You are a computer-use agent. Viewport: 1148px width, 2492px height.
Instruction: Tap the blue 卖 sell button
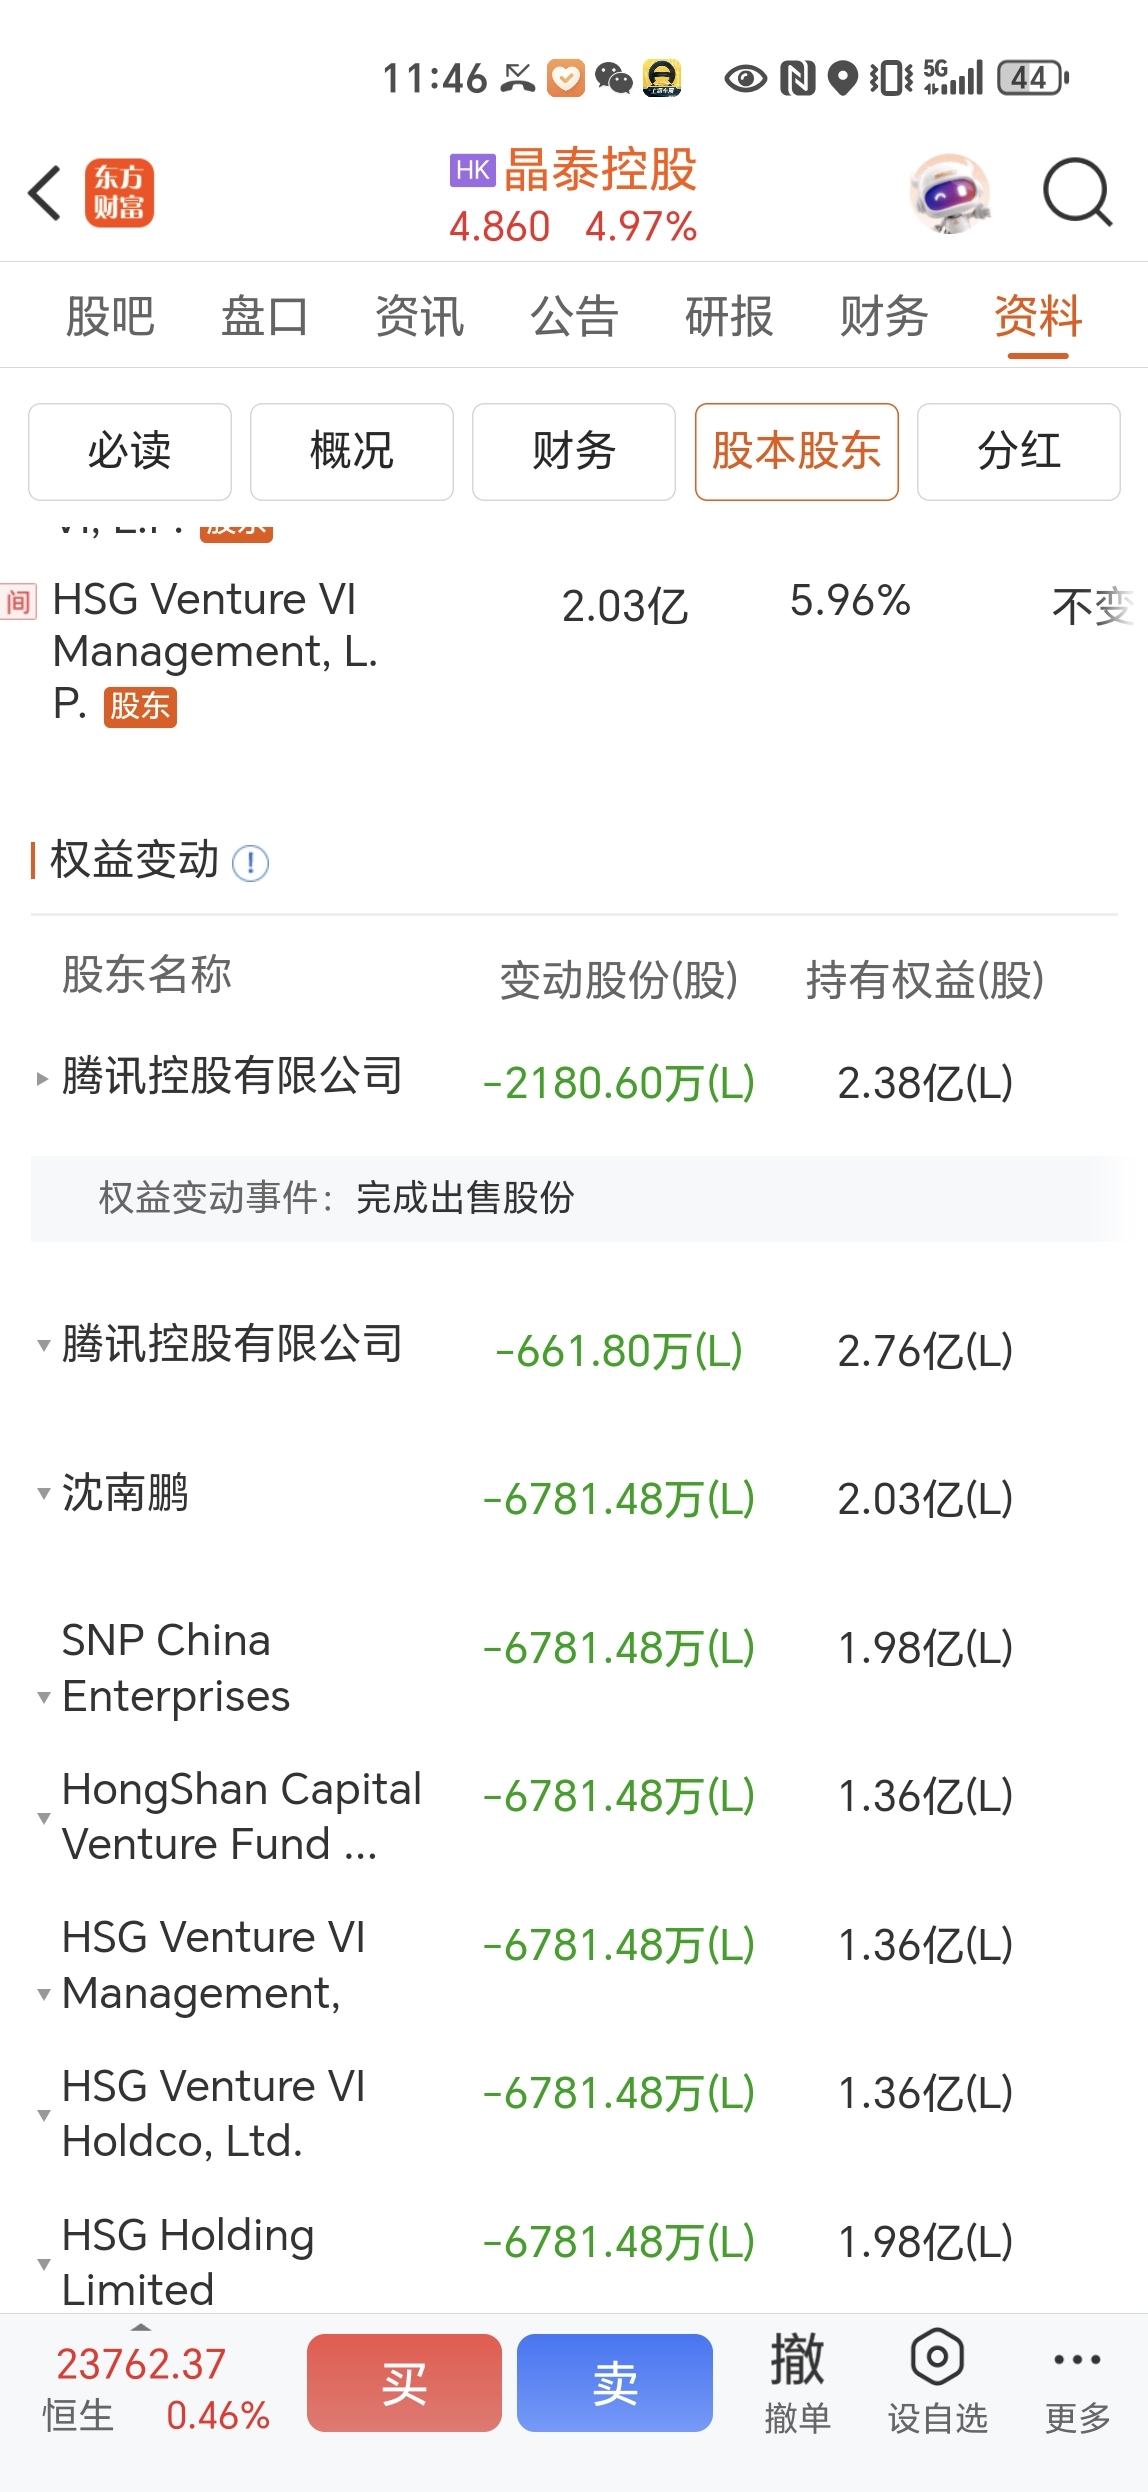(x=615, y=2383)
